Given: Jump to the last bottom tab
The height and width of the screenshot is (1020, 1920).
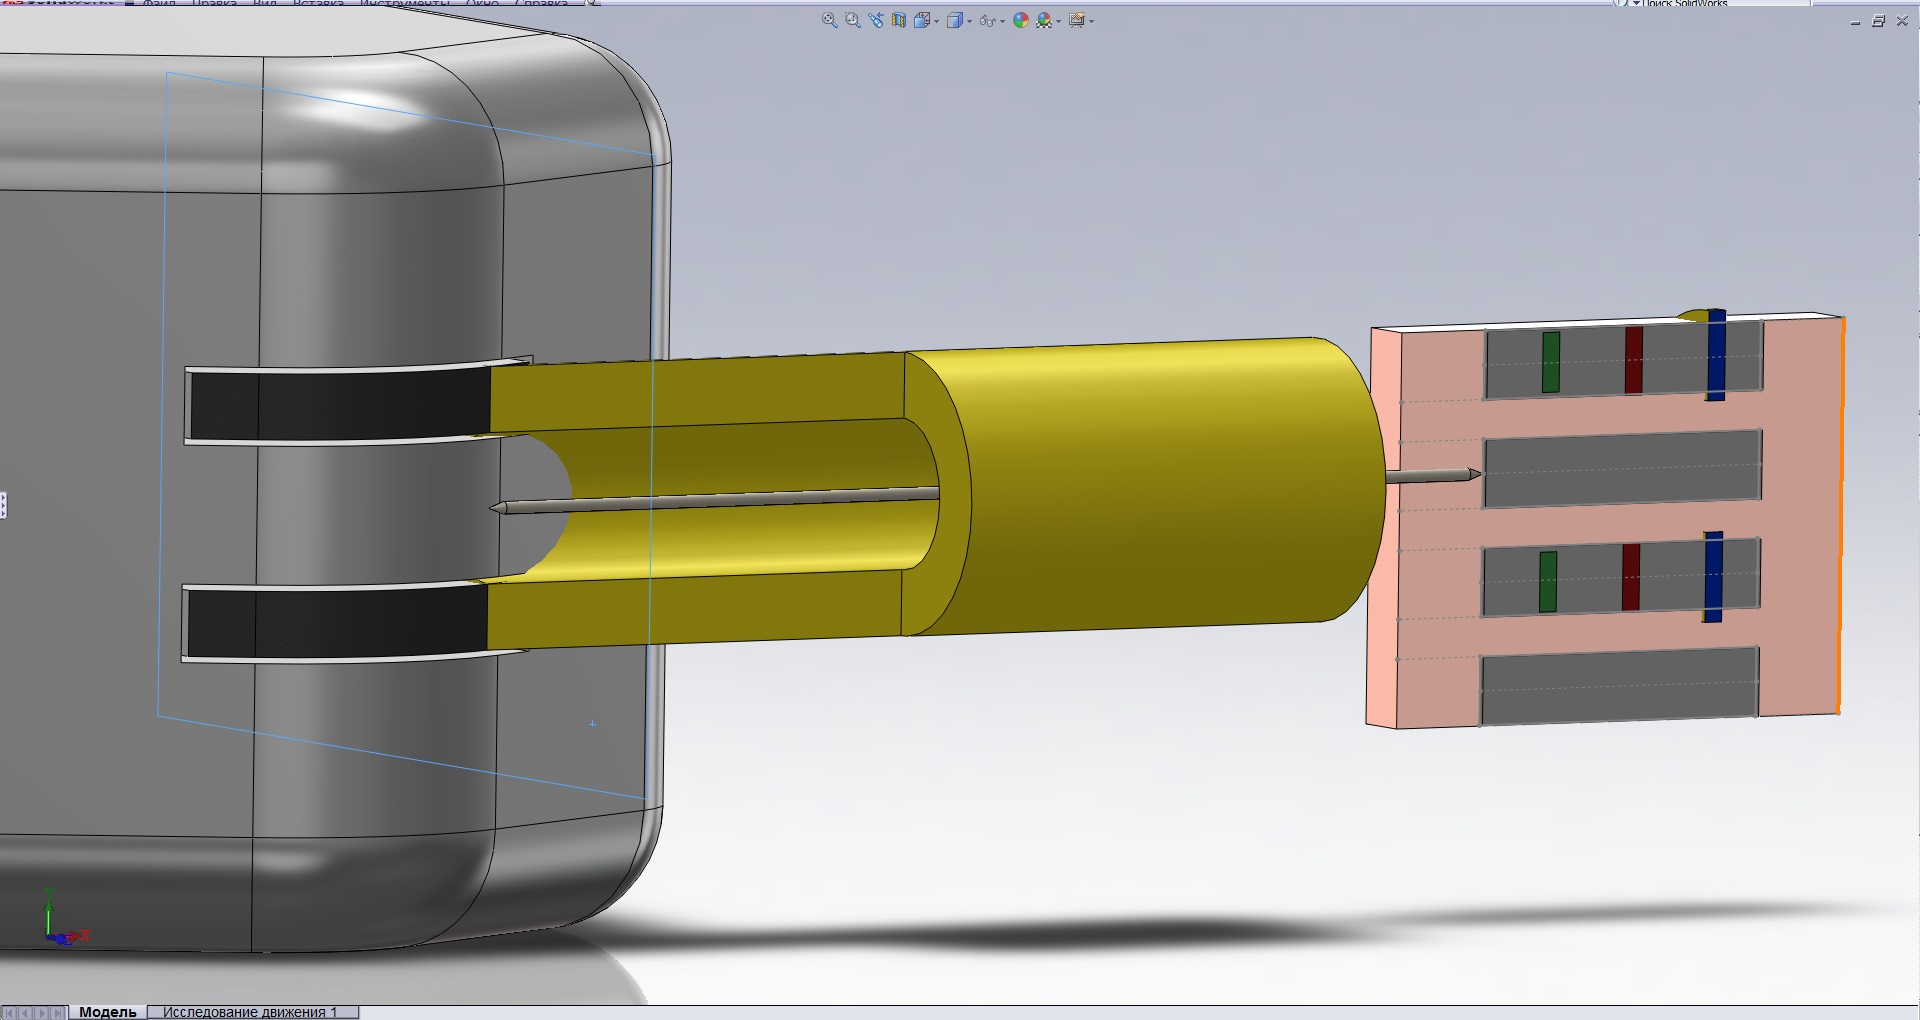Looking at the screenshot, I should [x=58, y=1012].
